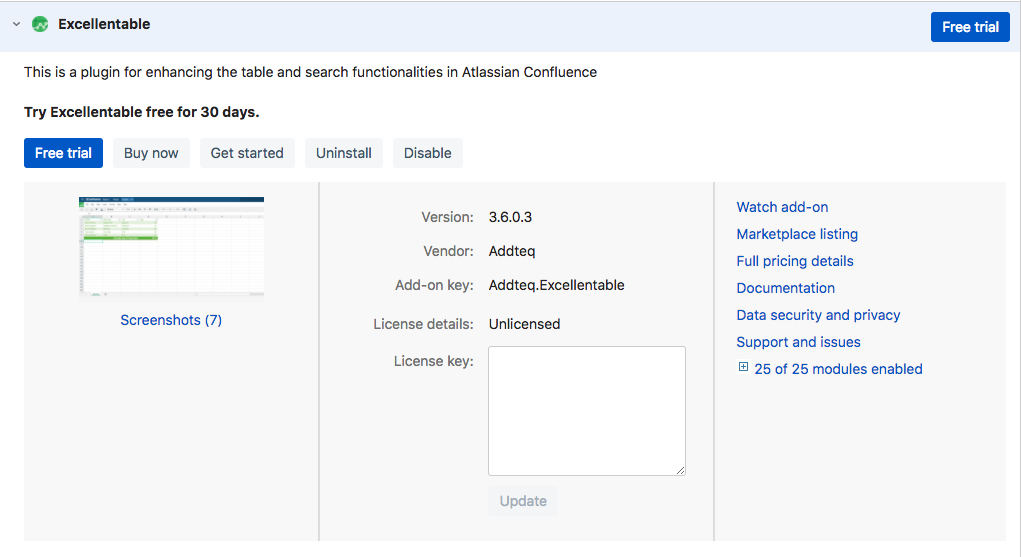Open the Screenshots (7) link
Image resolution: width=1021 pixels, height=557 pixels.
(x=171, y=320)
